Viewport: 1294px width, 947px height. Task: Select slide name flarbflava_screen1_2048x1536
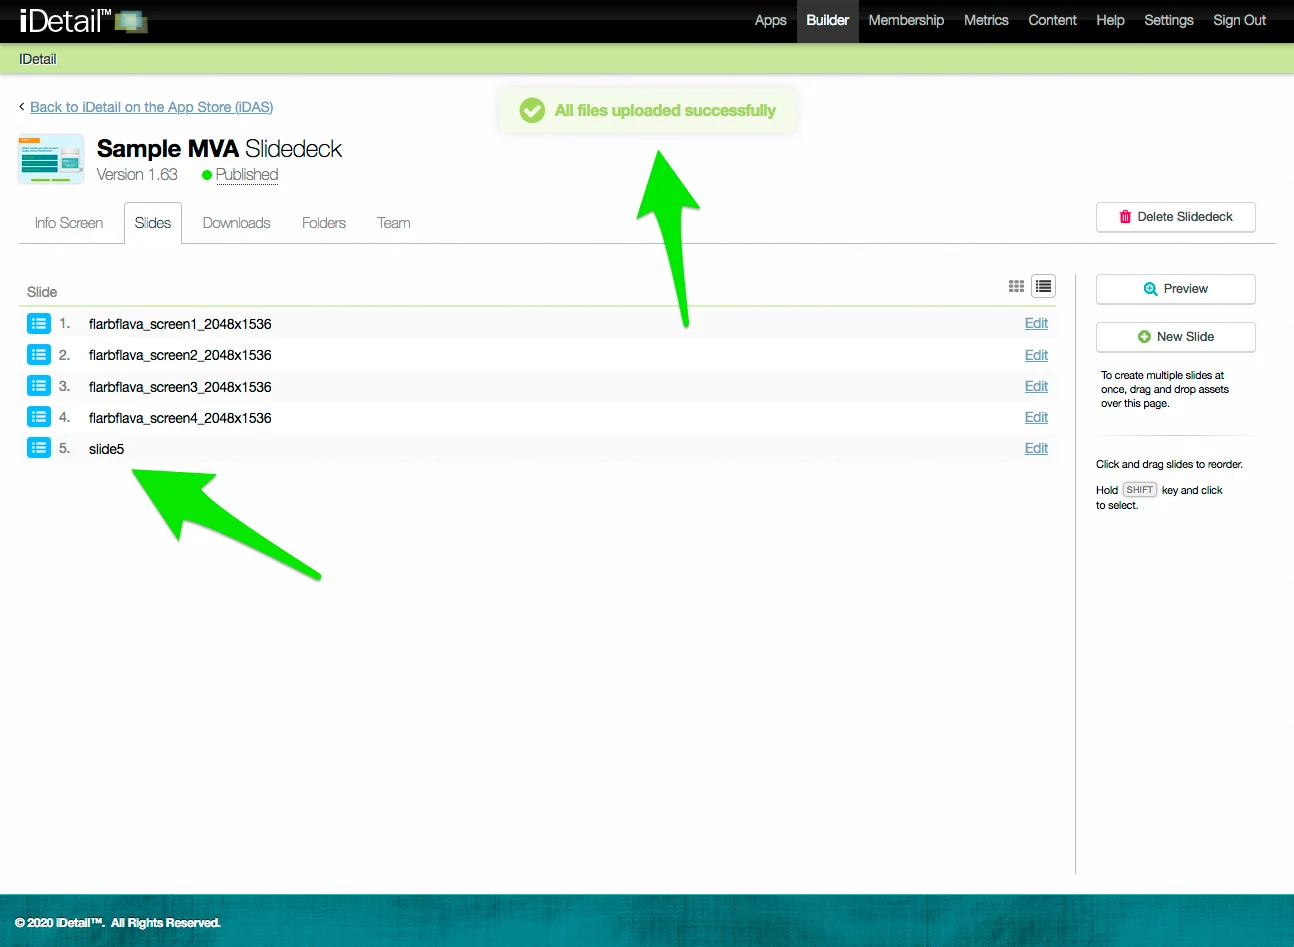pyautogui.click(x=180, y=324)
